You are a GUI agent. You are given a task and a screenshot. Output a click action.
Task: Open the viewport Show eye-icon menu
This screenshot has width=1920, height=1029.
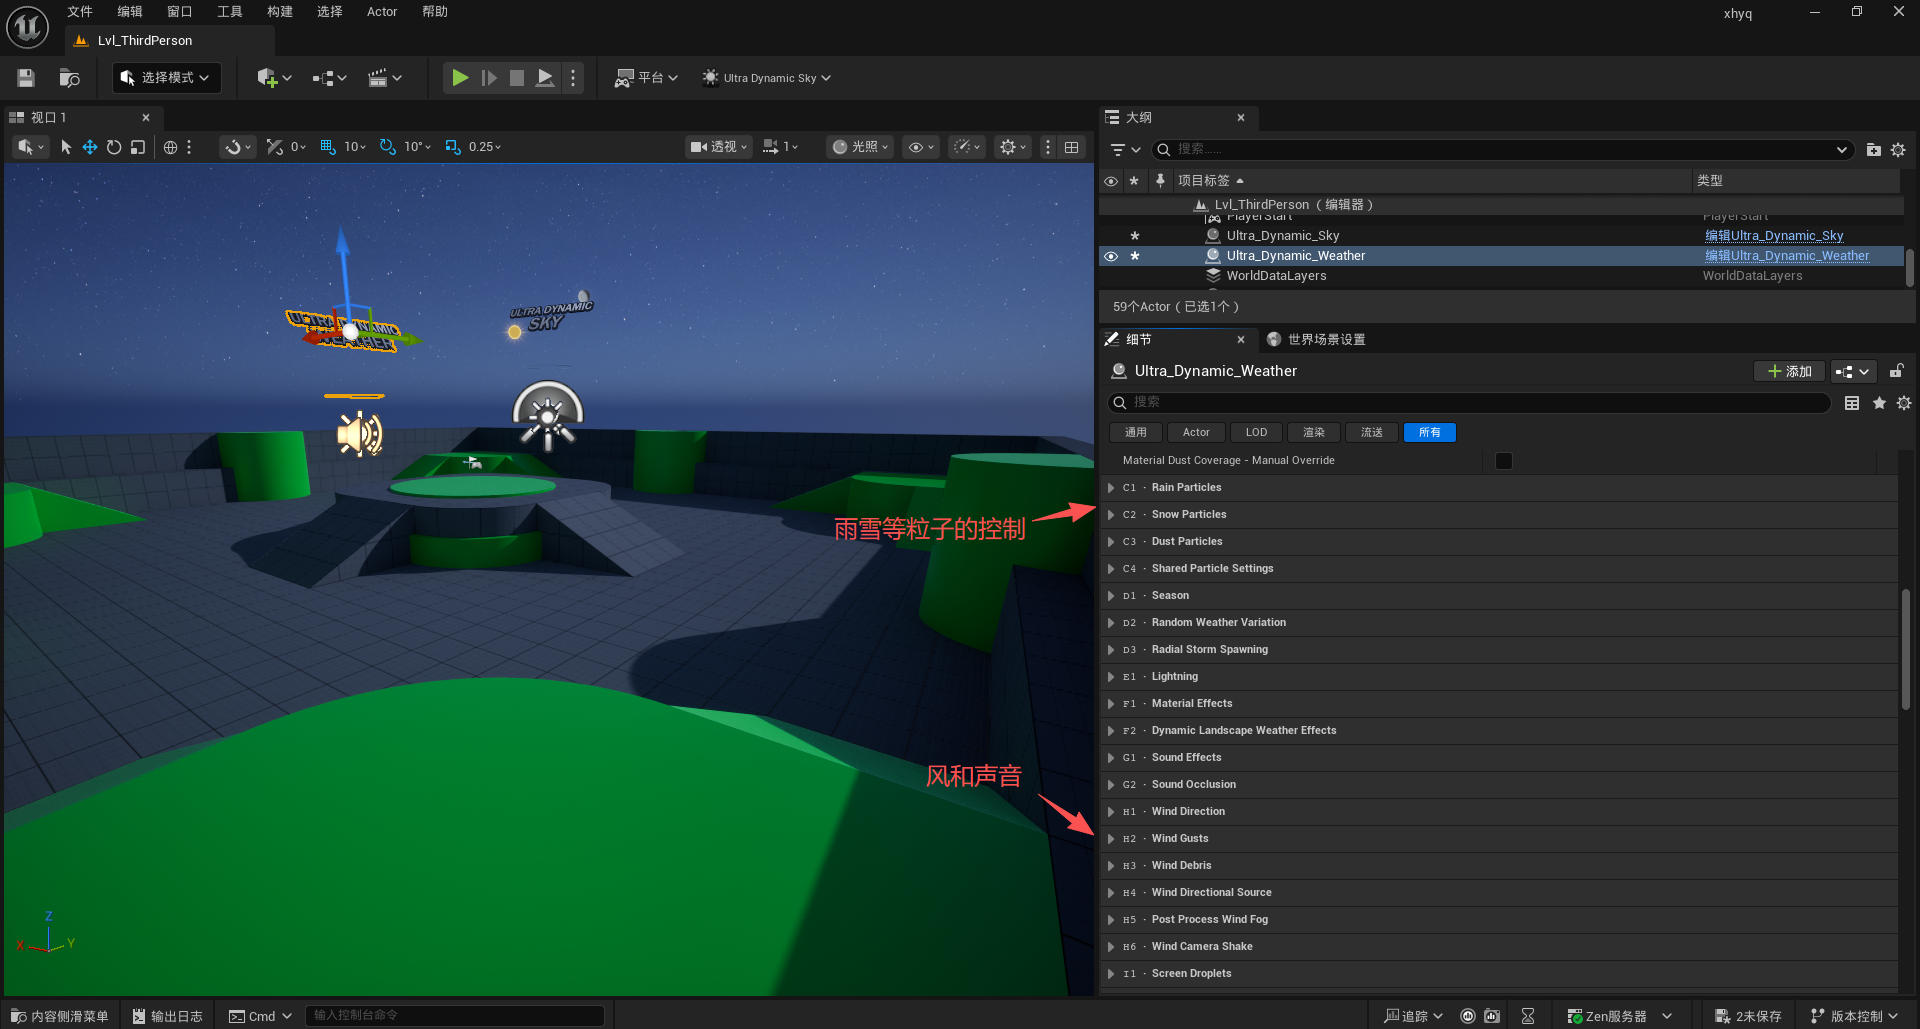coord(921,147)
